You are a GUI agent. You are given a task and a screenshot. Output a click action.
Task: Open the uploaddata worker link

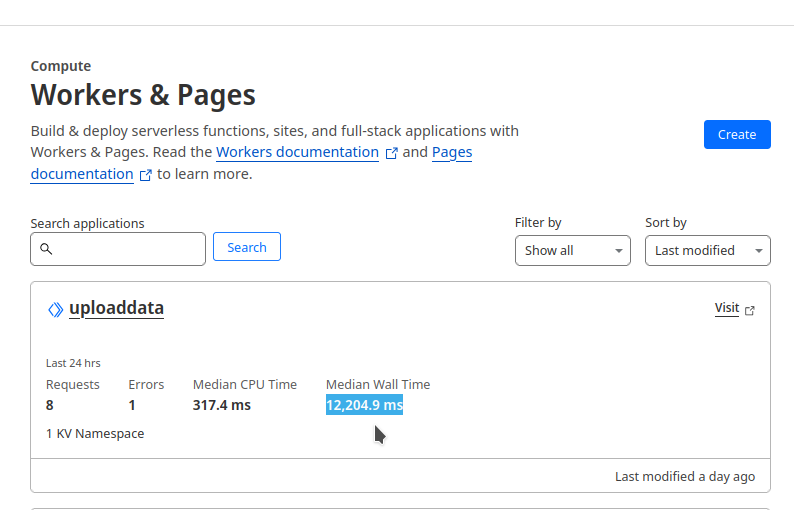pos(116,308)
